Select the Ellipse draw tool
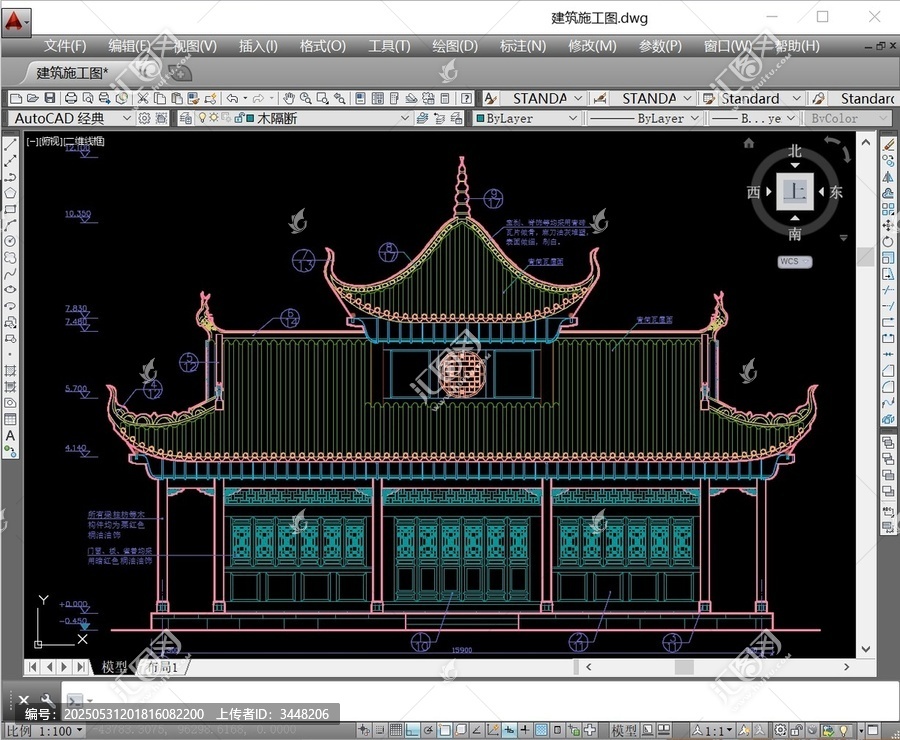 (x=10, y=289)
